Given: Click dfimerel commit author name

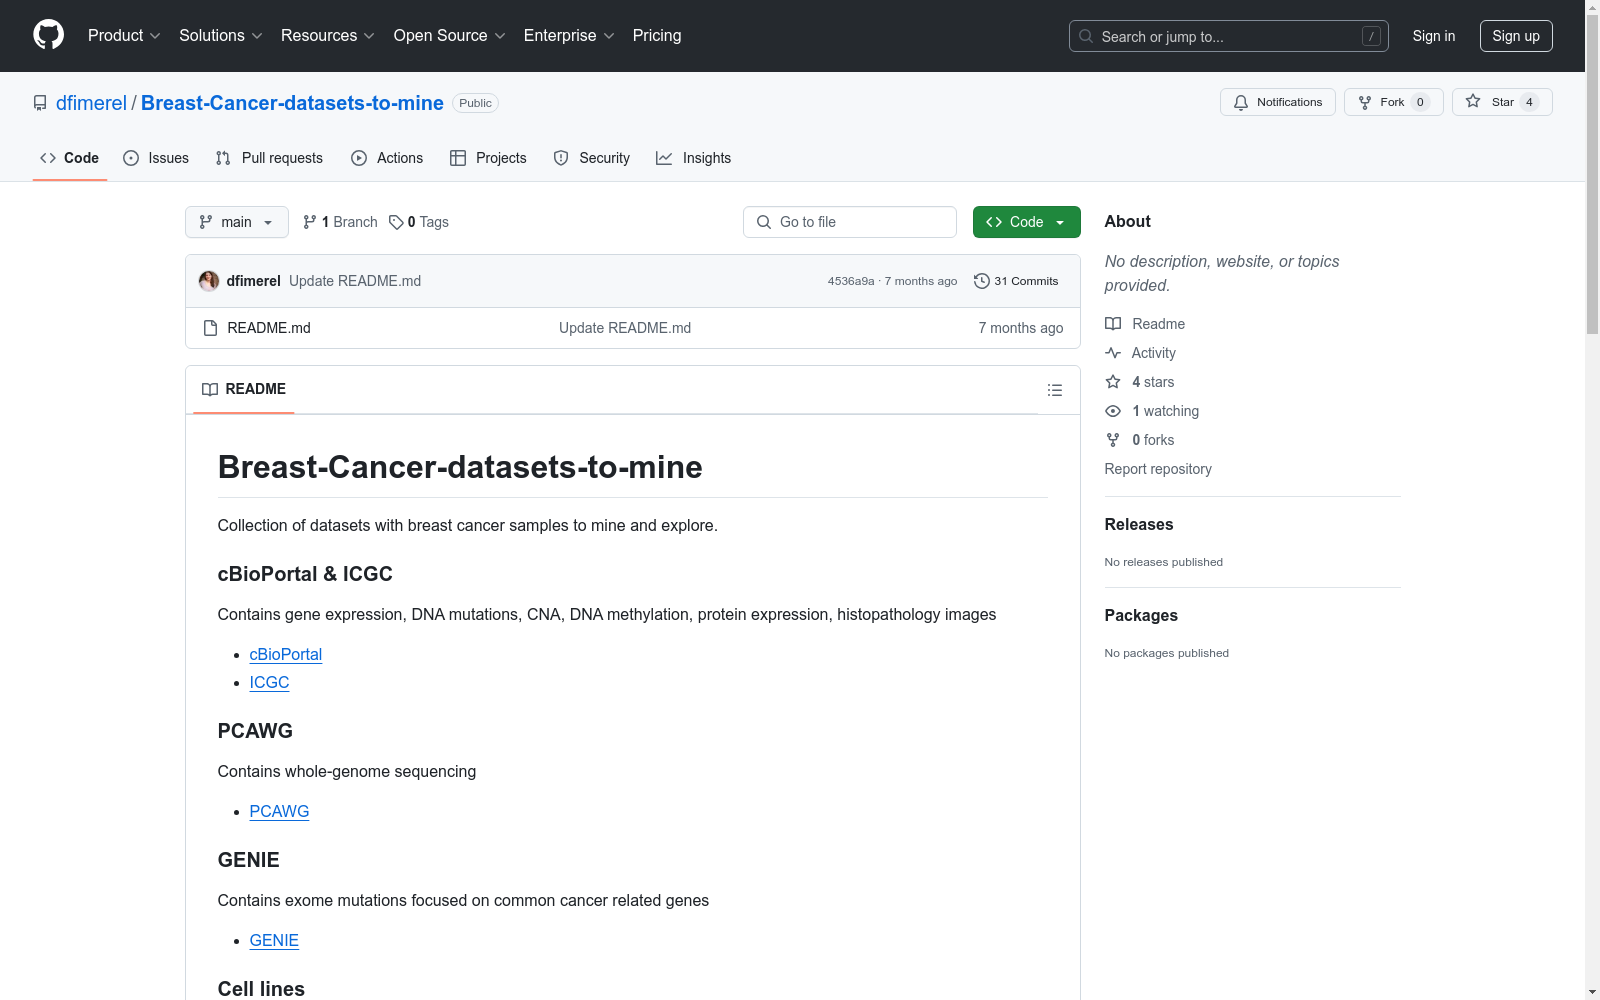Looking at the screenshot, I should (x=253, y=281).
